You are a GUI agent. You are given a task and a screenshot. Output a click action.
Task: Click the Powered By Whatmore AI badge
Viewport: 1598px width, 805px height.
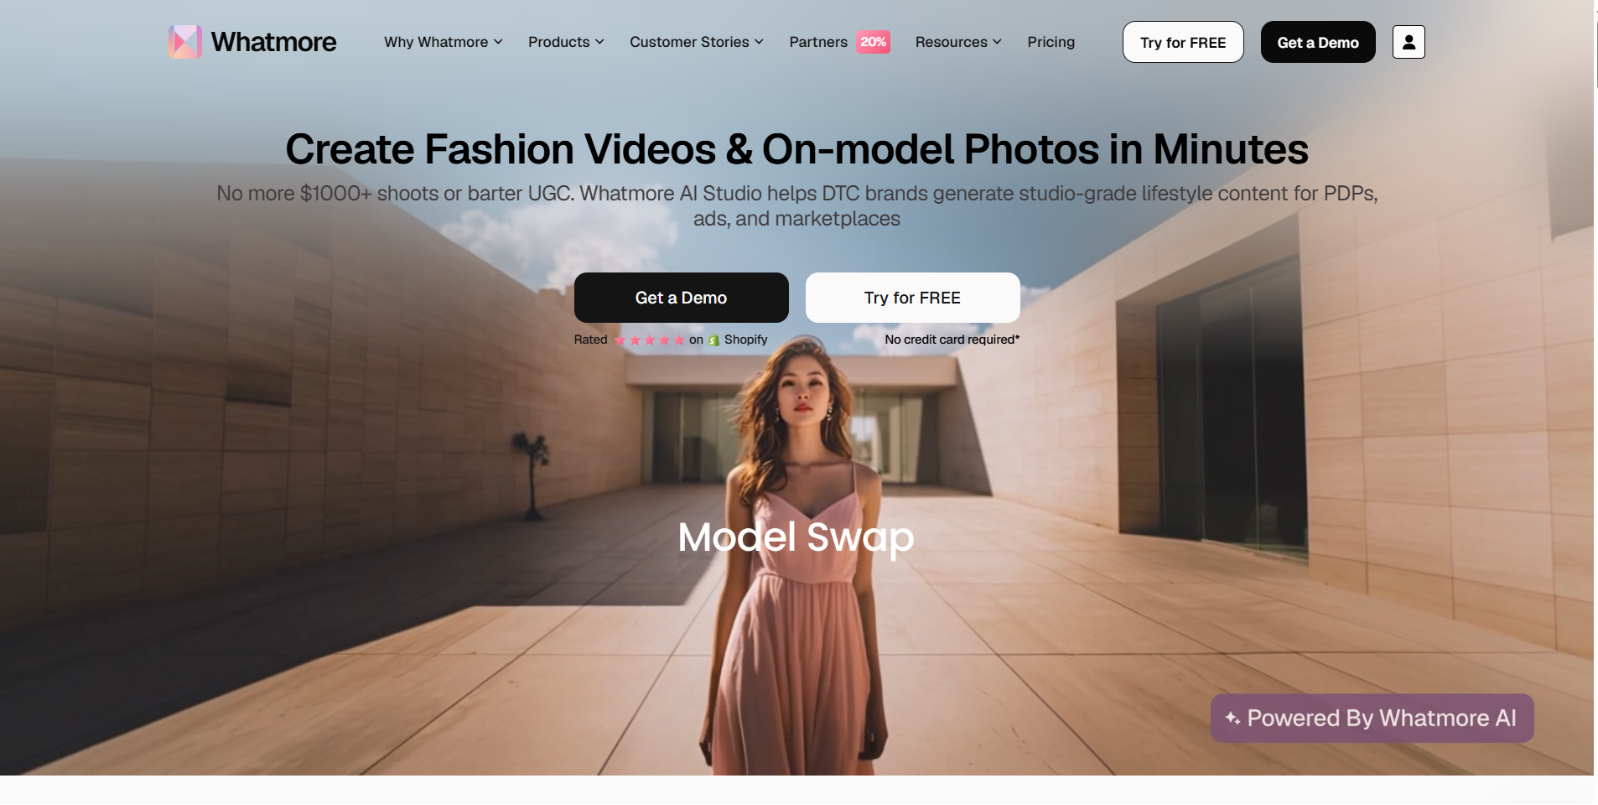pos(1372,718)
